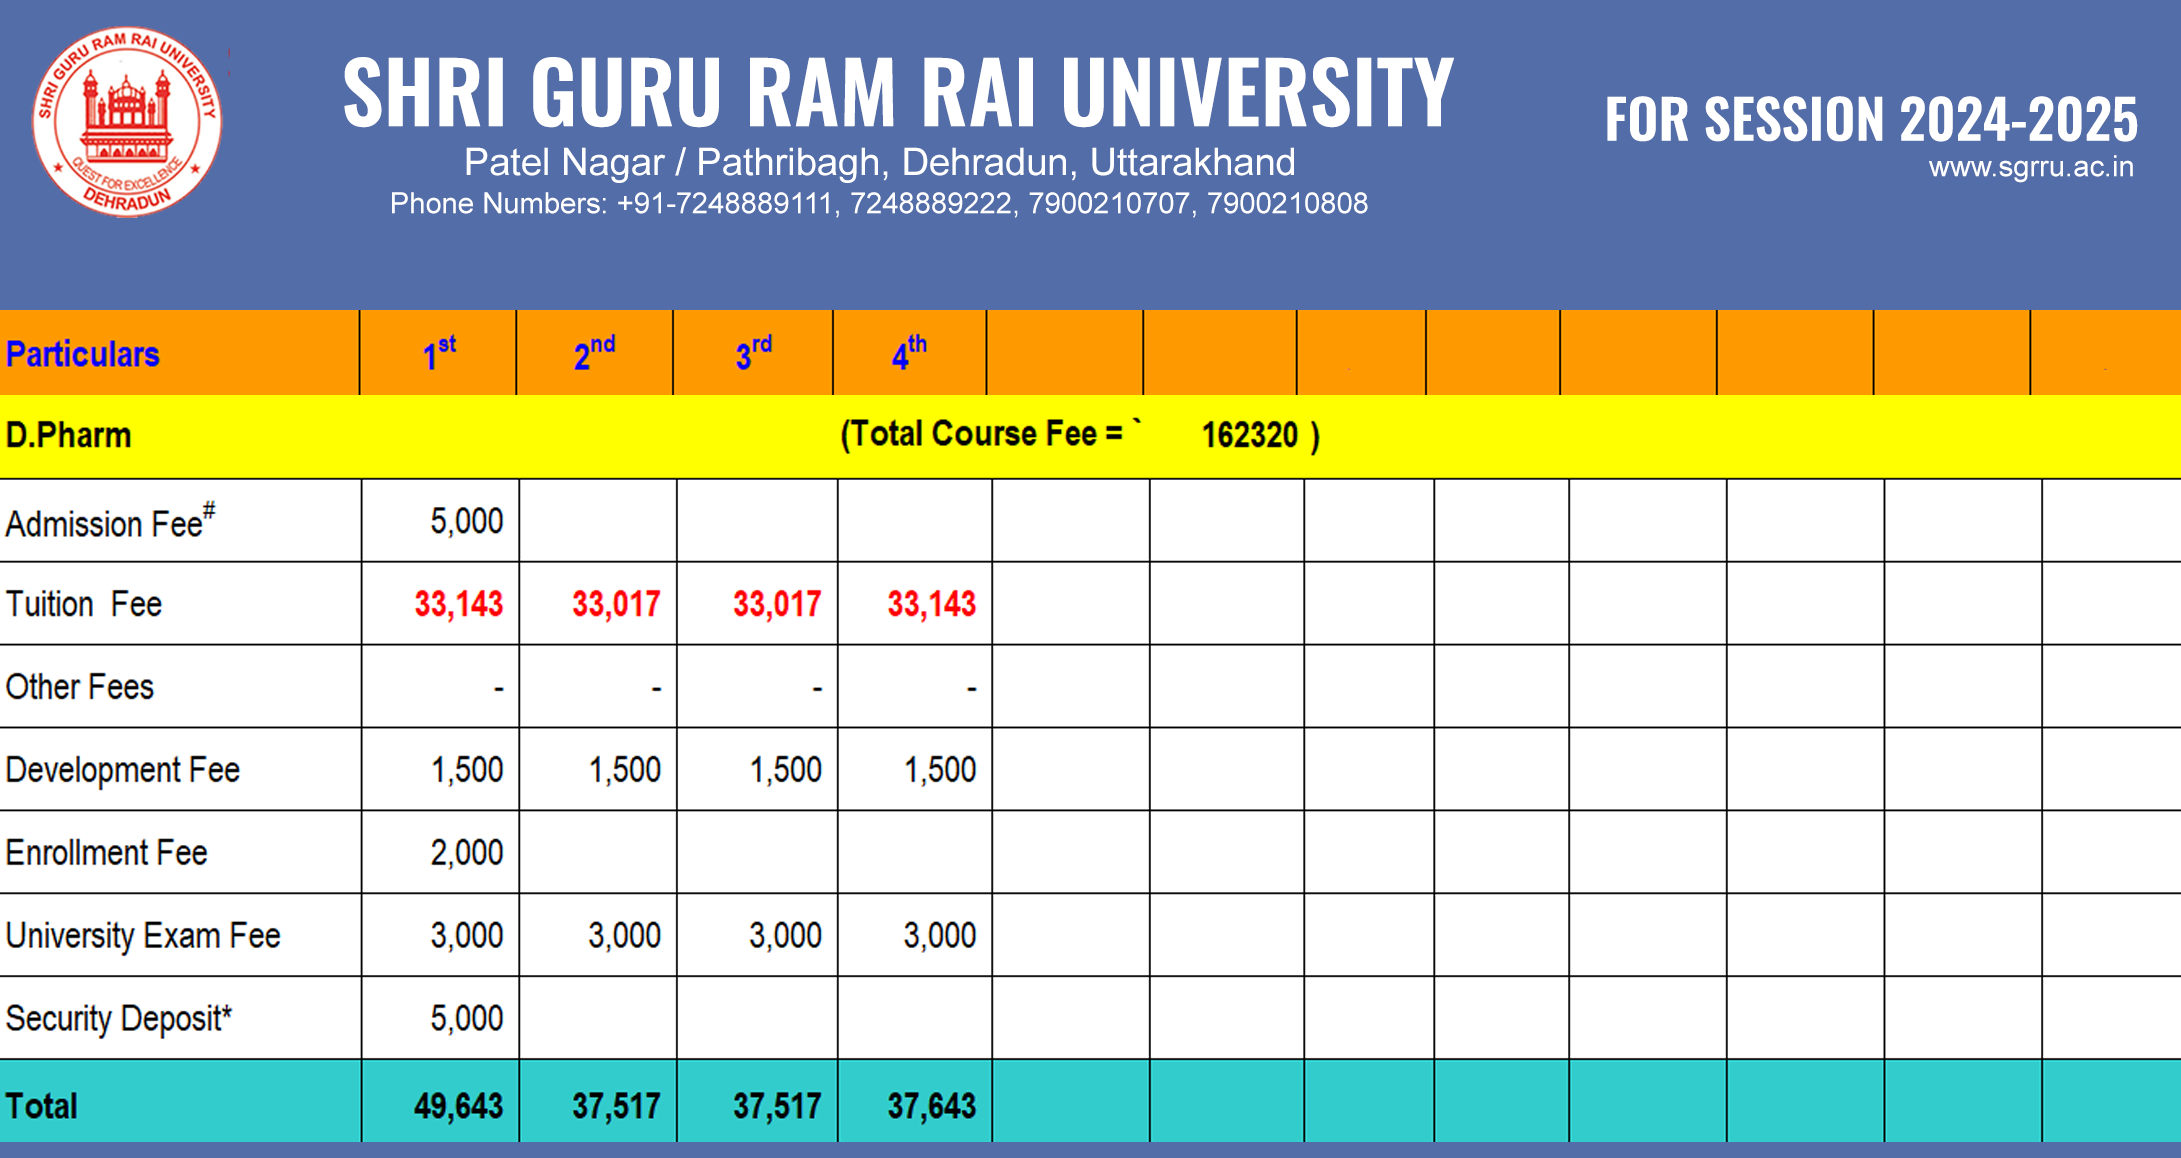Select the Admission Fee row label
Screen dimensions: 2181x1158
click(x=110, y=521)
